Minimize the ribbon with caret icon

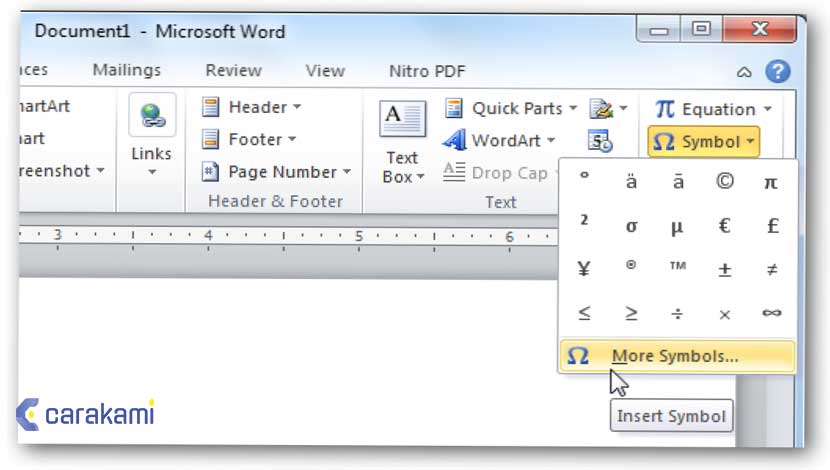(x=744, y=72)
